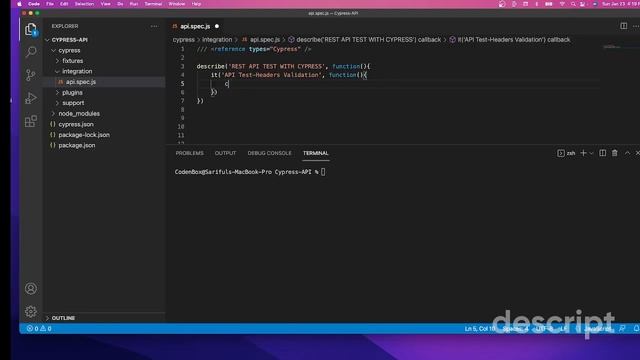Switch to the PROBLEMS tab

coord(189,153)
